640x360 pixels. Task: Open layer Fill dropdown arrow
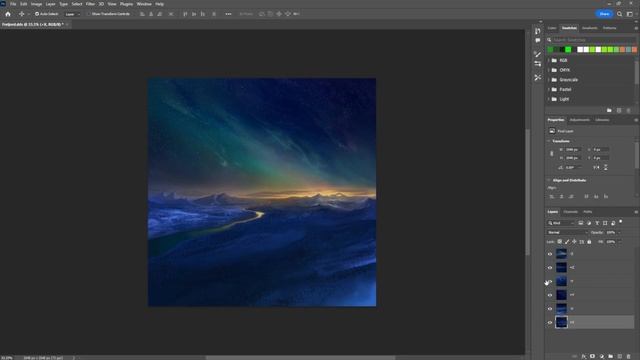click(619, 242)
